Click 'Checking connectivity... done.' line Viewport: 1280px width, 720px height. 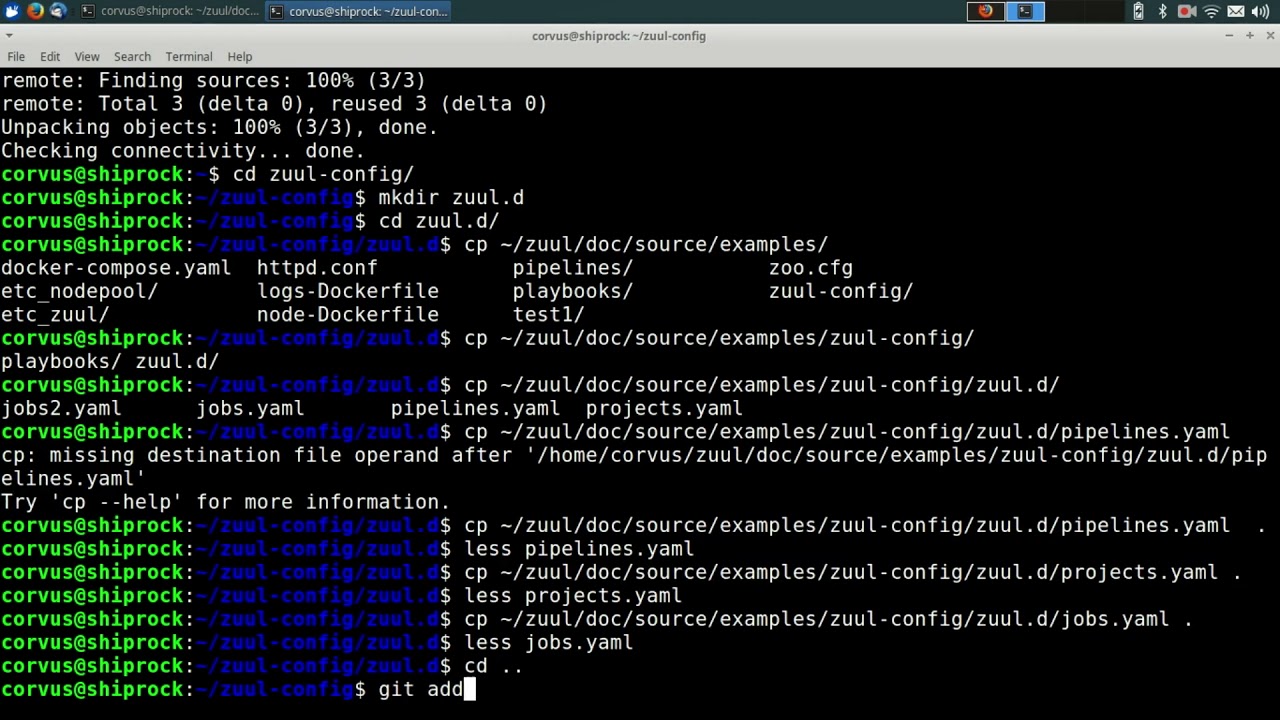[x=183, y=151]
